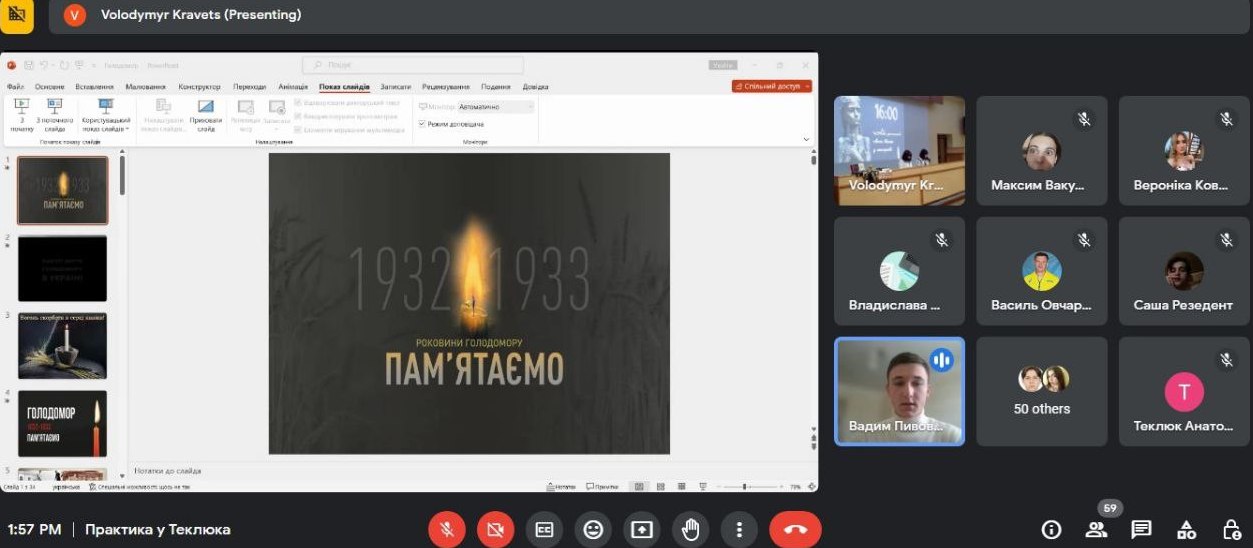
Task: Click the Present now screen share icon
Action: [641, 530]
